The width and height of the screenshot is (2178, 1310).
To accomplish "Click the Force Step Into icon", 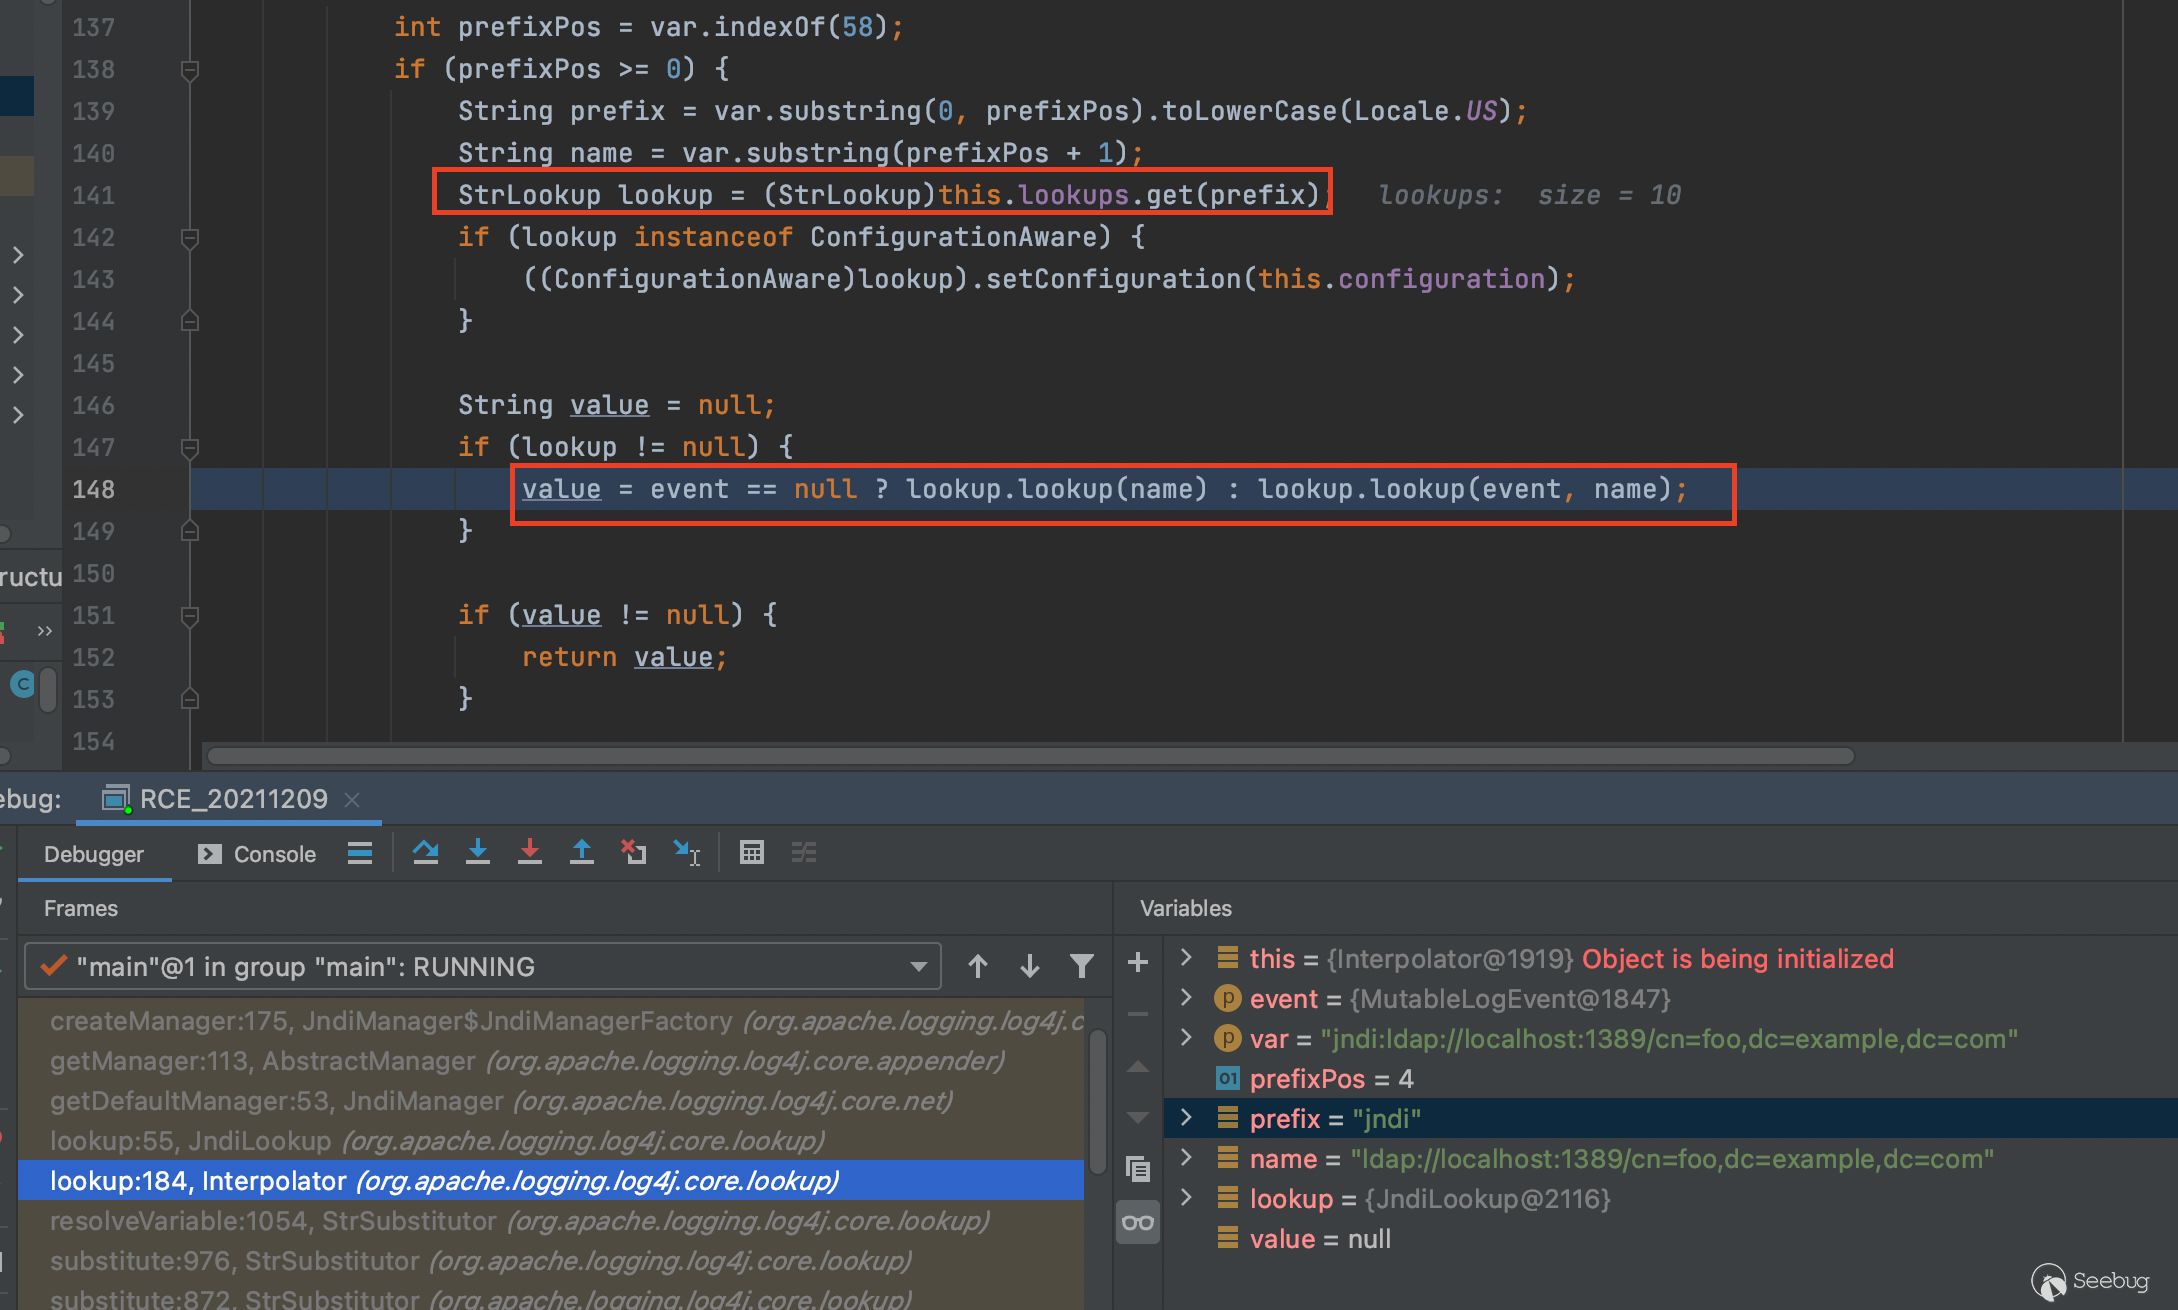I will tap(530, 852).
